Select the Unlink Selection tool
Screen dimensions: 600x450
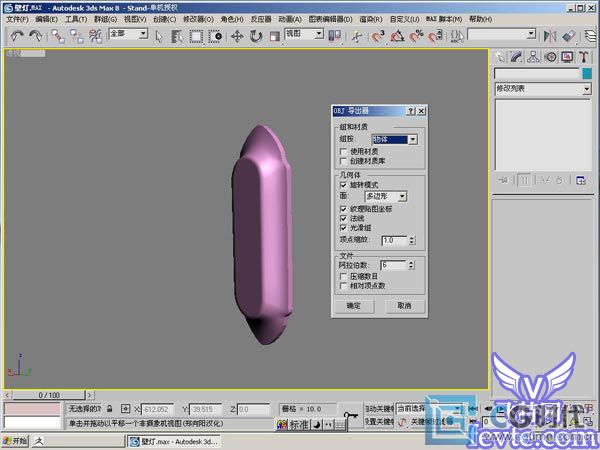coord(77,36)
